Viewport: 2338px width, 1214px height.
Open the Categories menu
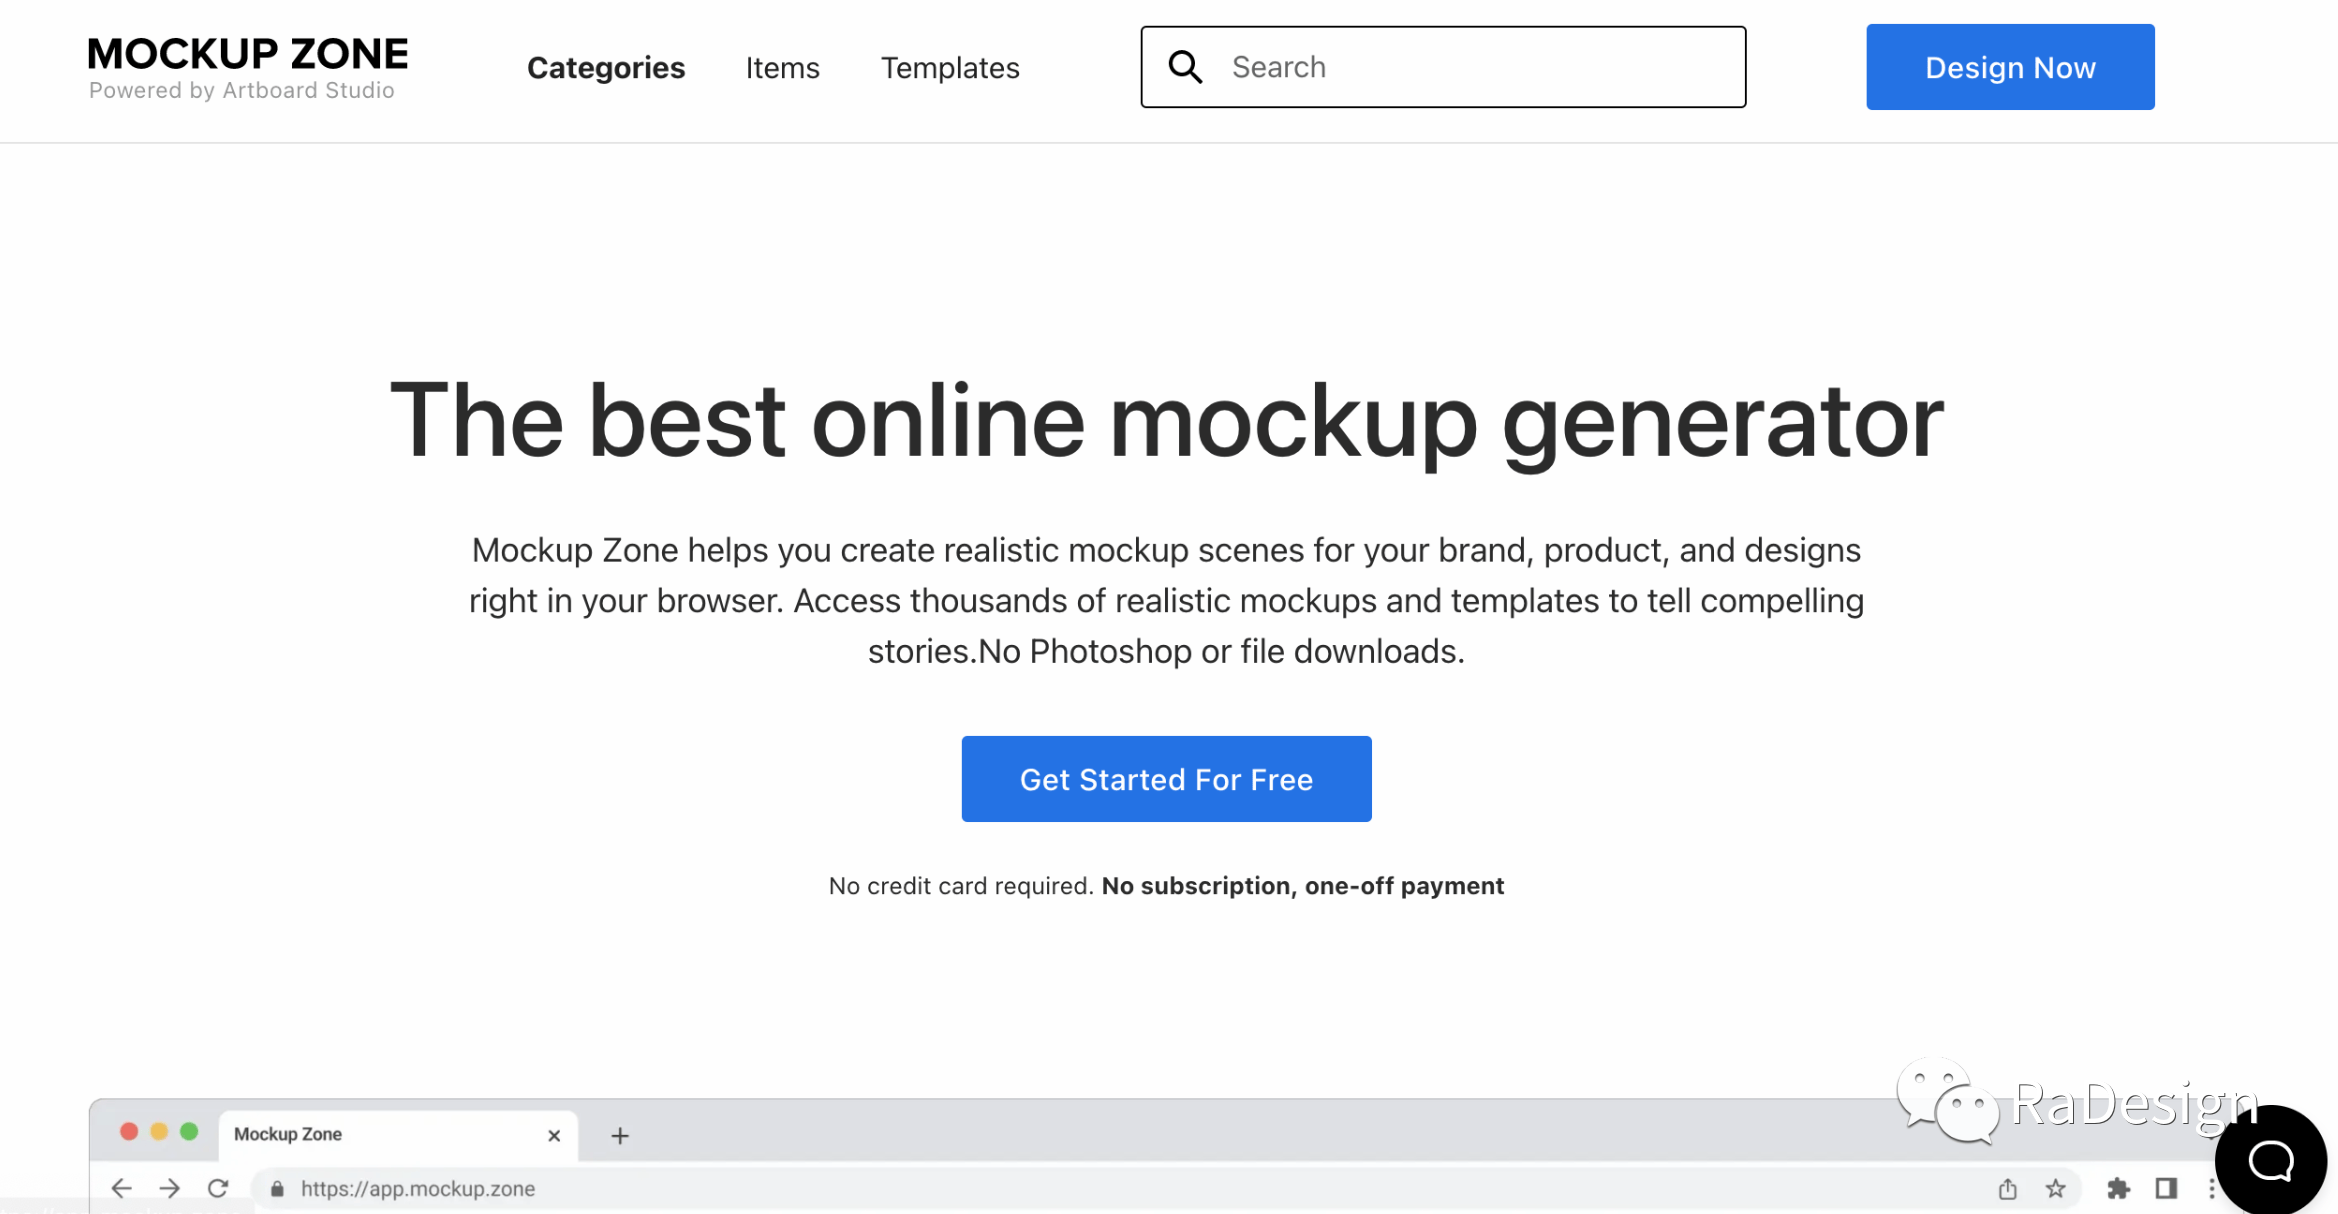(x=606, y=67)
